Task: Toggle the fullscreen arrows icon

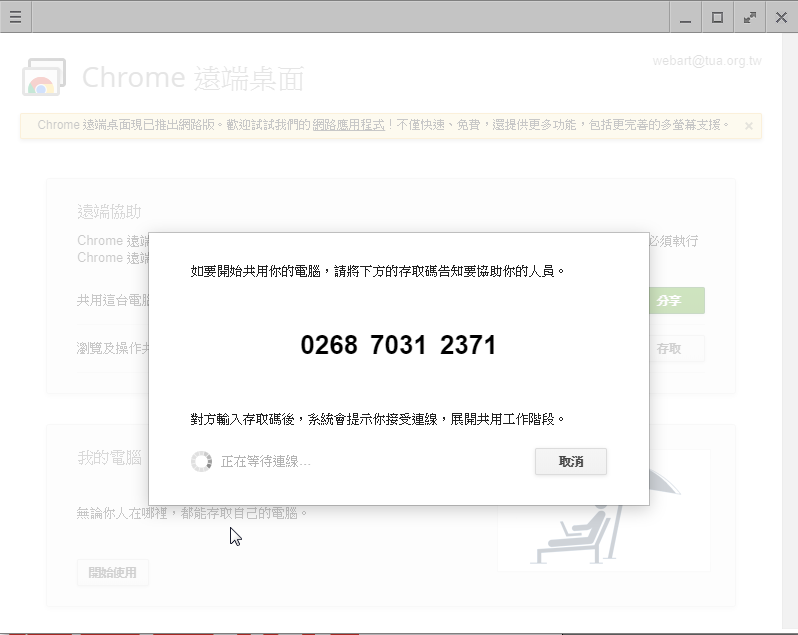Action: pos(749,17)
